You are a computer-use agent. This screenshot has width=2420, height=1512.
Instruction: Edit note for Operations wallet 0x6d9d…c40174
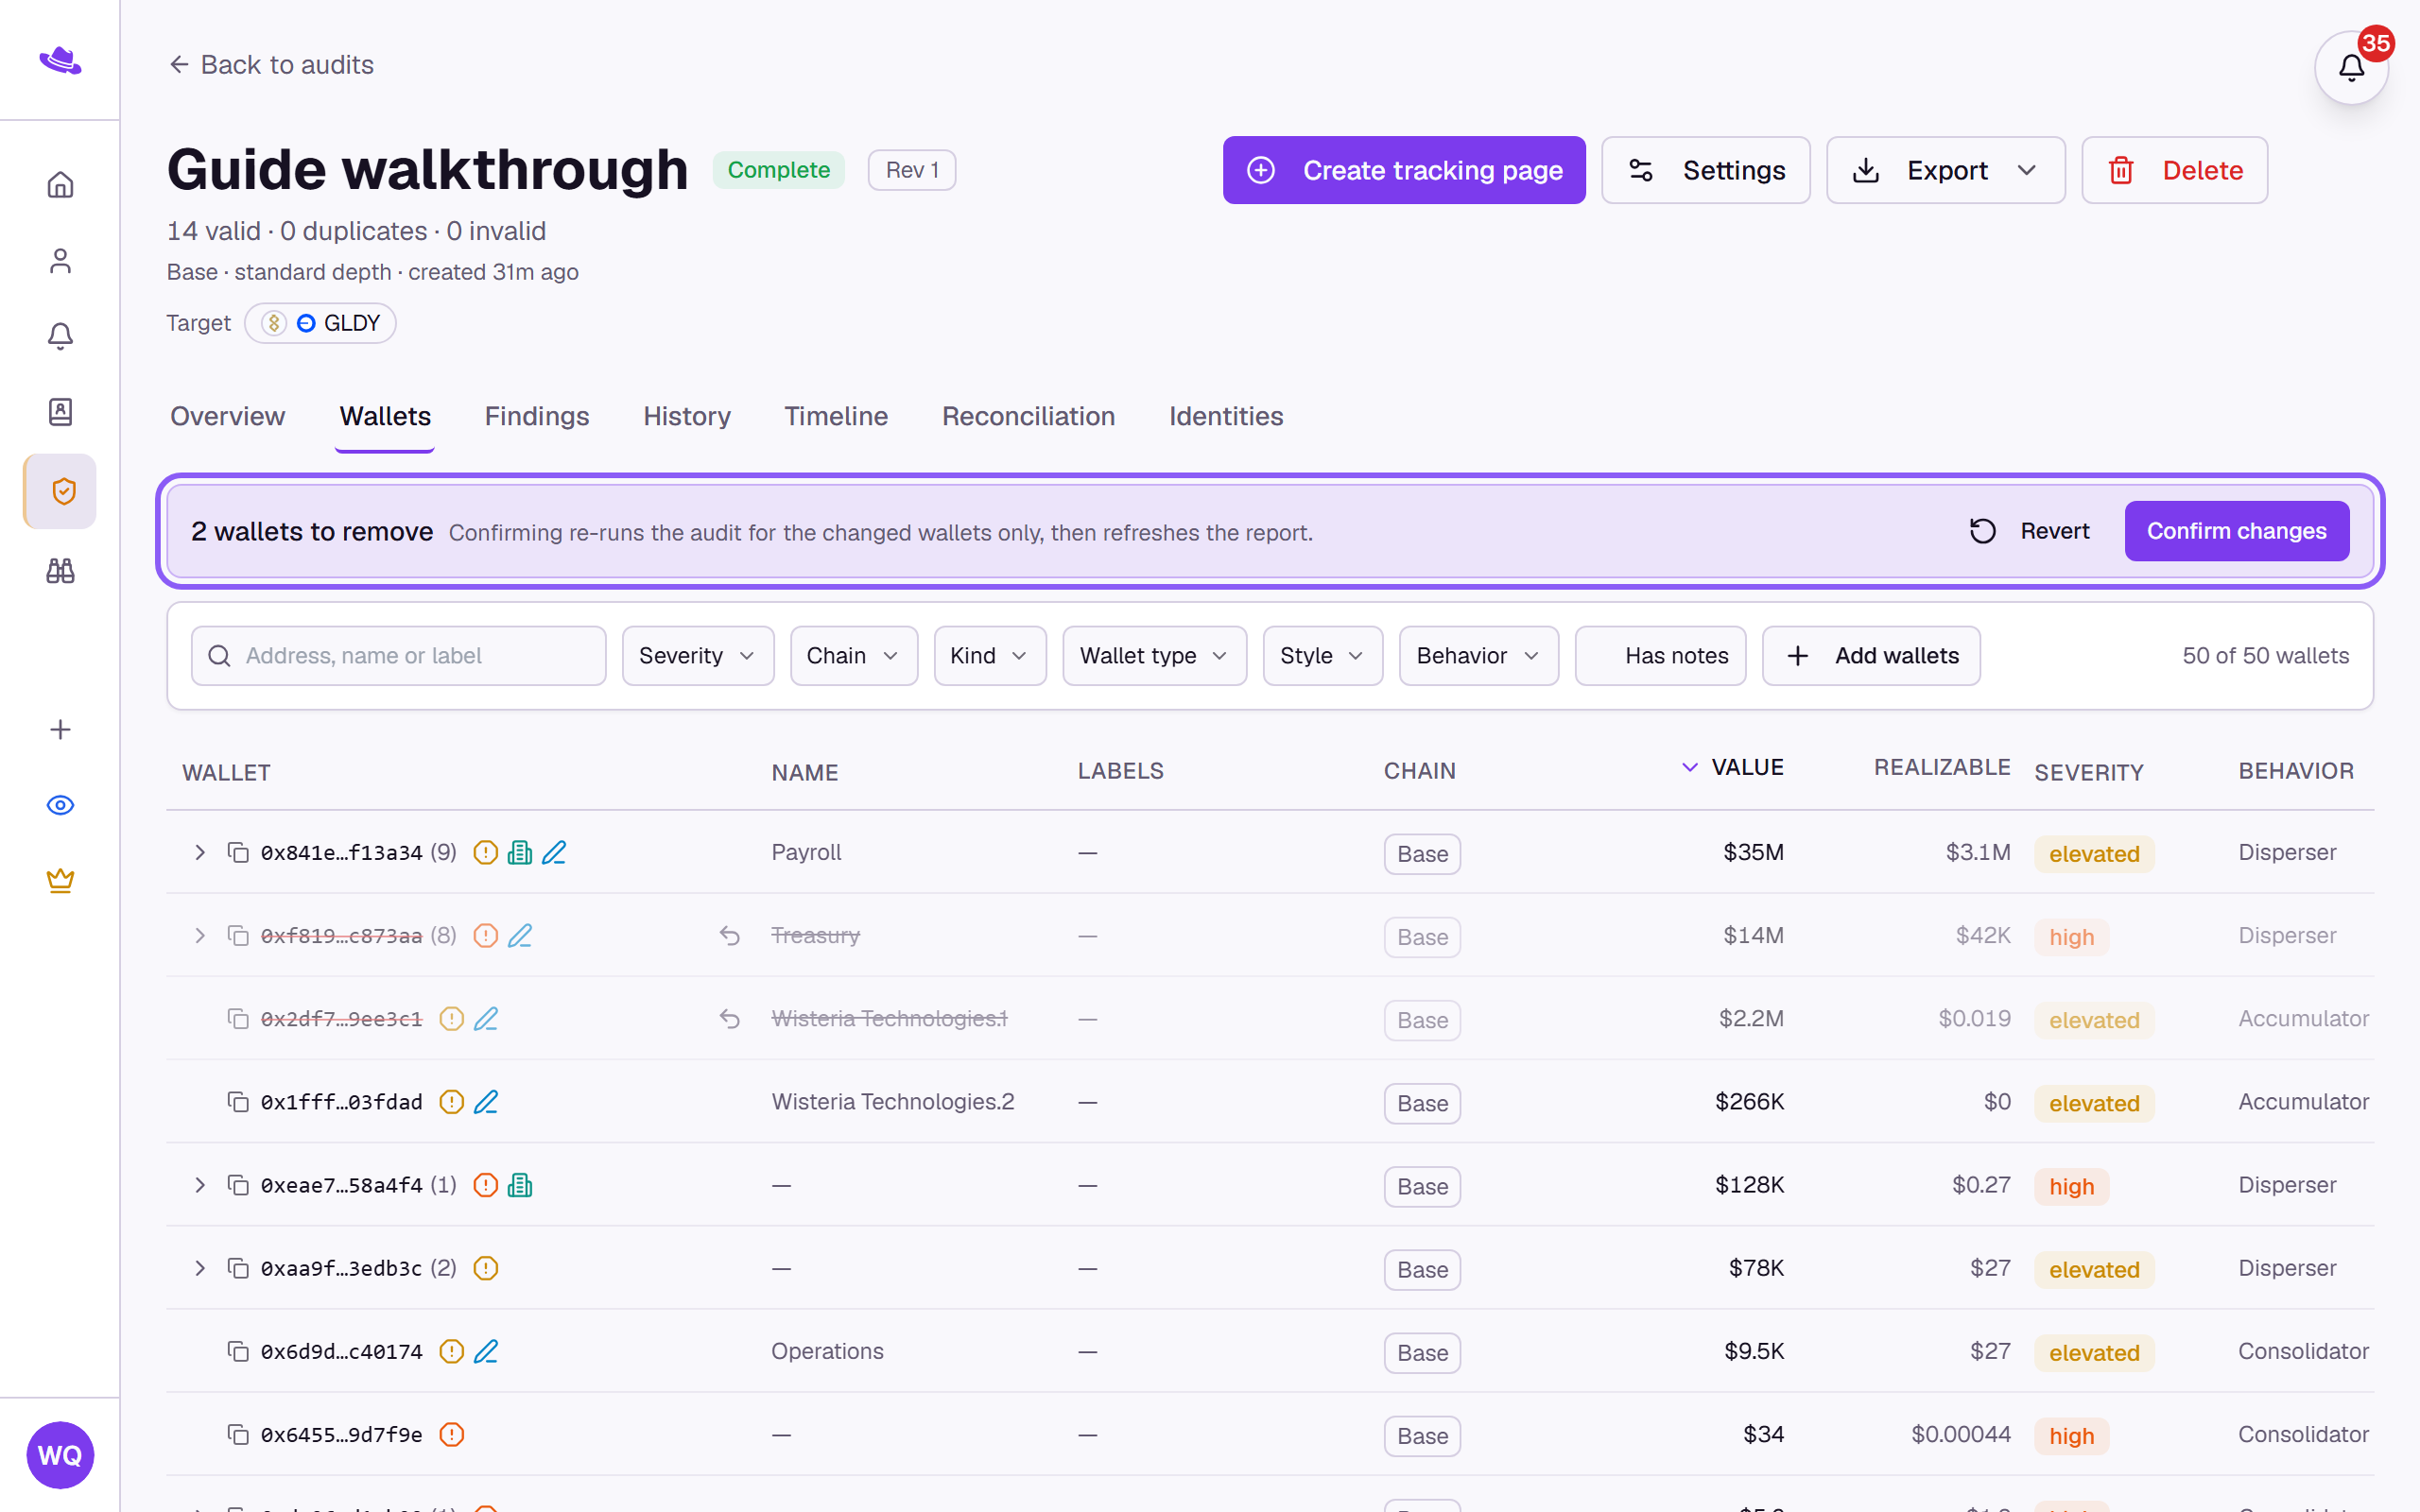pos(486,1351)
